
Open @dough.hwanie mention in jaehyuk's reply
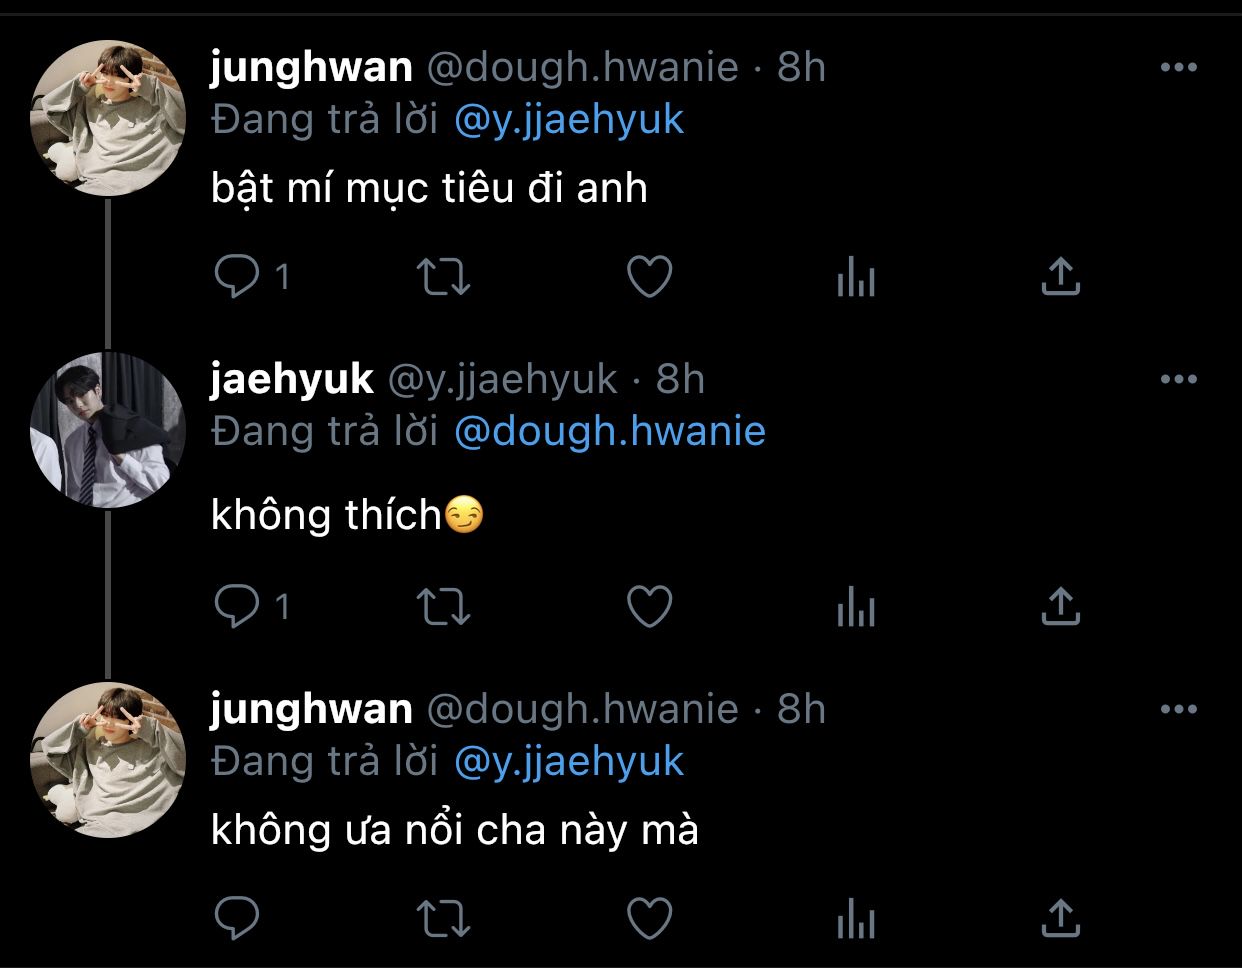click(x=609, y=432)
